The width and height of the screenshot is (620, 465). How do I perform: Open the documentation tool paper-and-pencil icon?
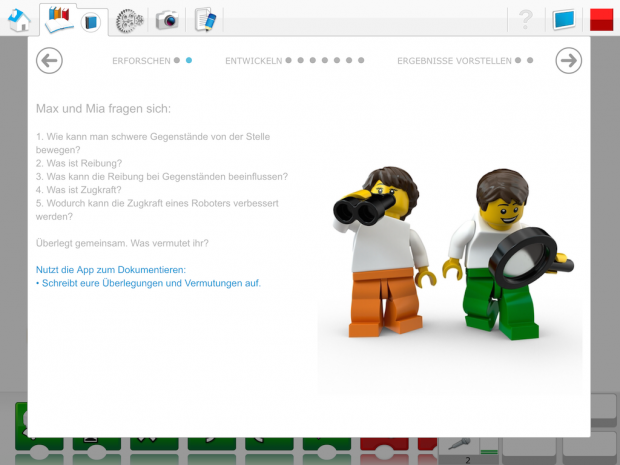205,19
